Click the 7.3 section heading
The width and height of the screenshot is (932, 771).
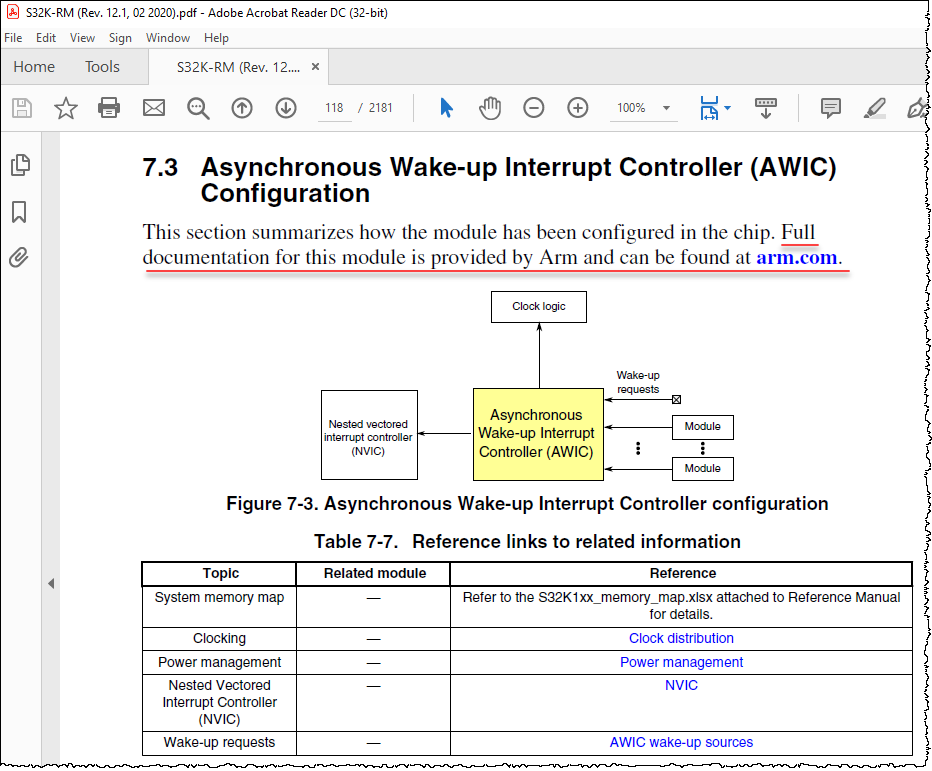pos(489,180)
